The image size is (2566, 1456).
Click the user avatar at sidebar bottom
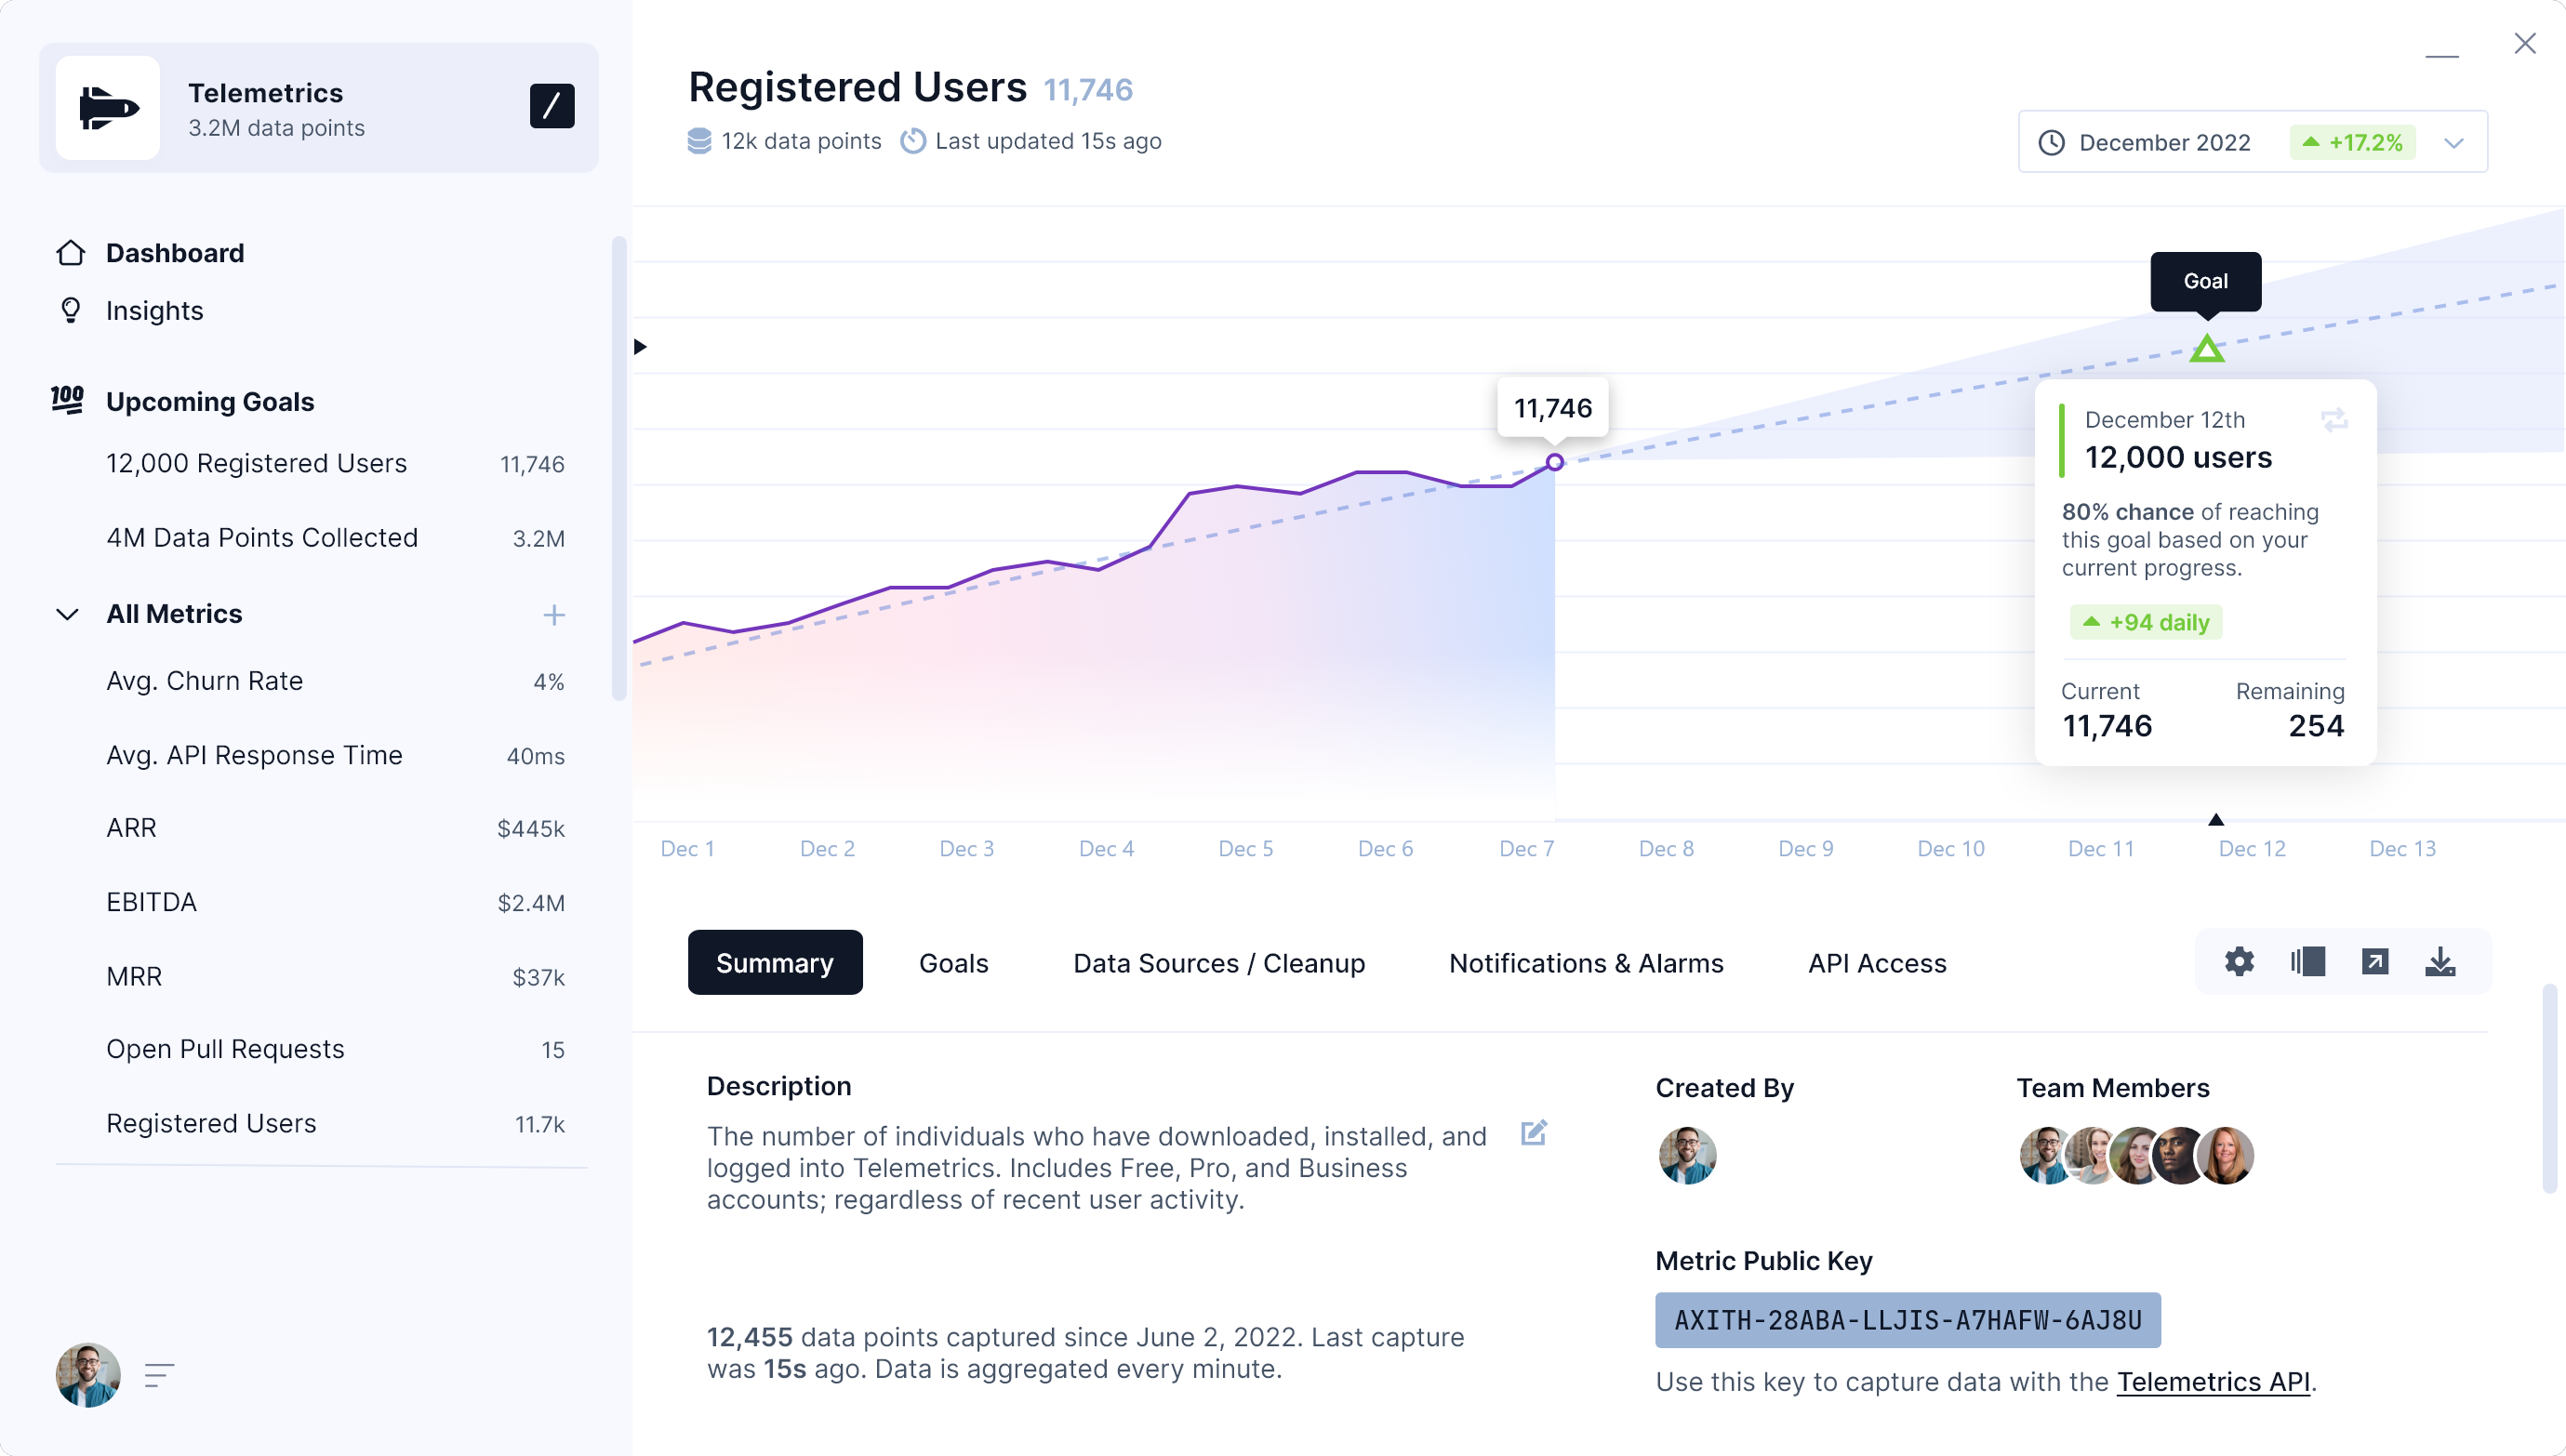click(88, 1375)
